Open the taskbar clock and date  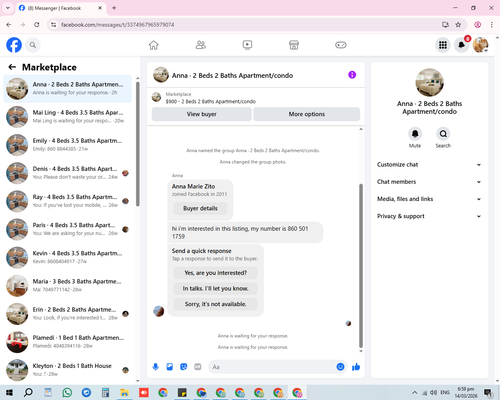[466, 392]
